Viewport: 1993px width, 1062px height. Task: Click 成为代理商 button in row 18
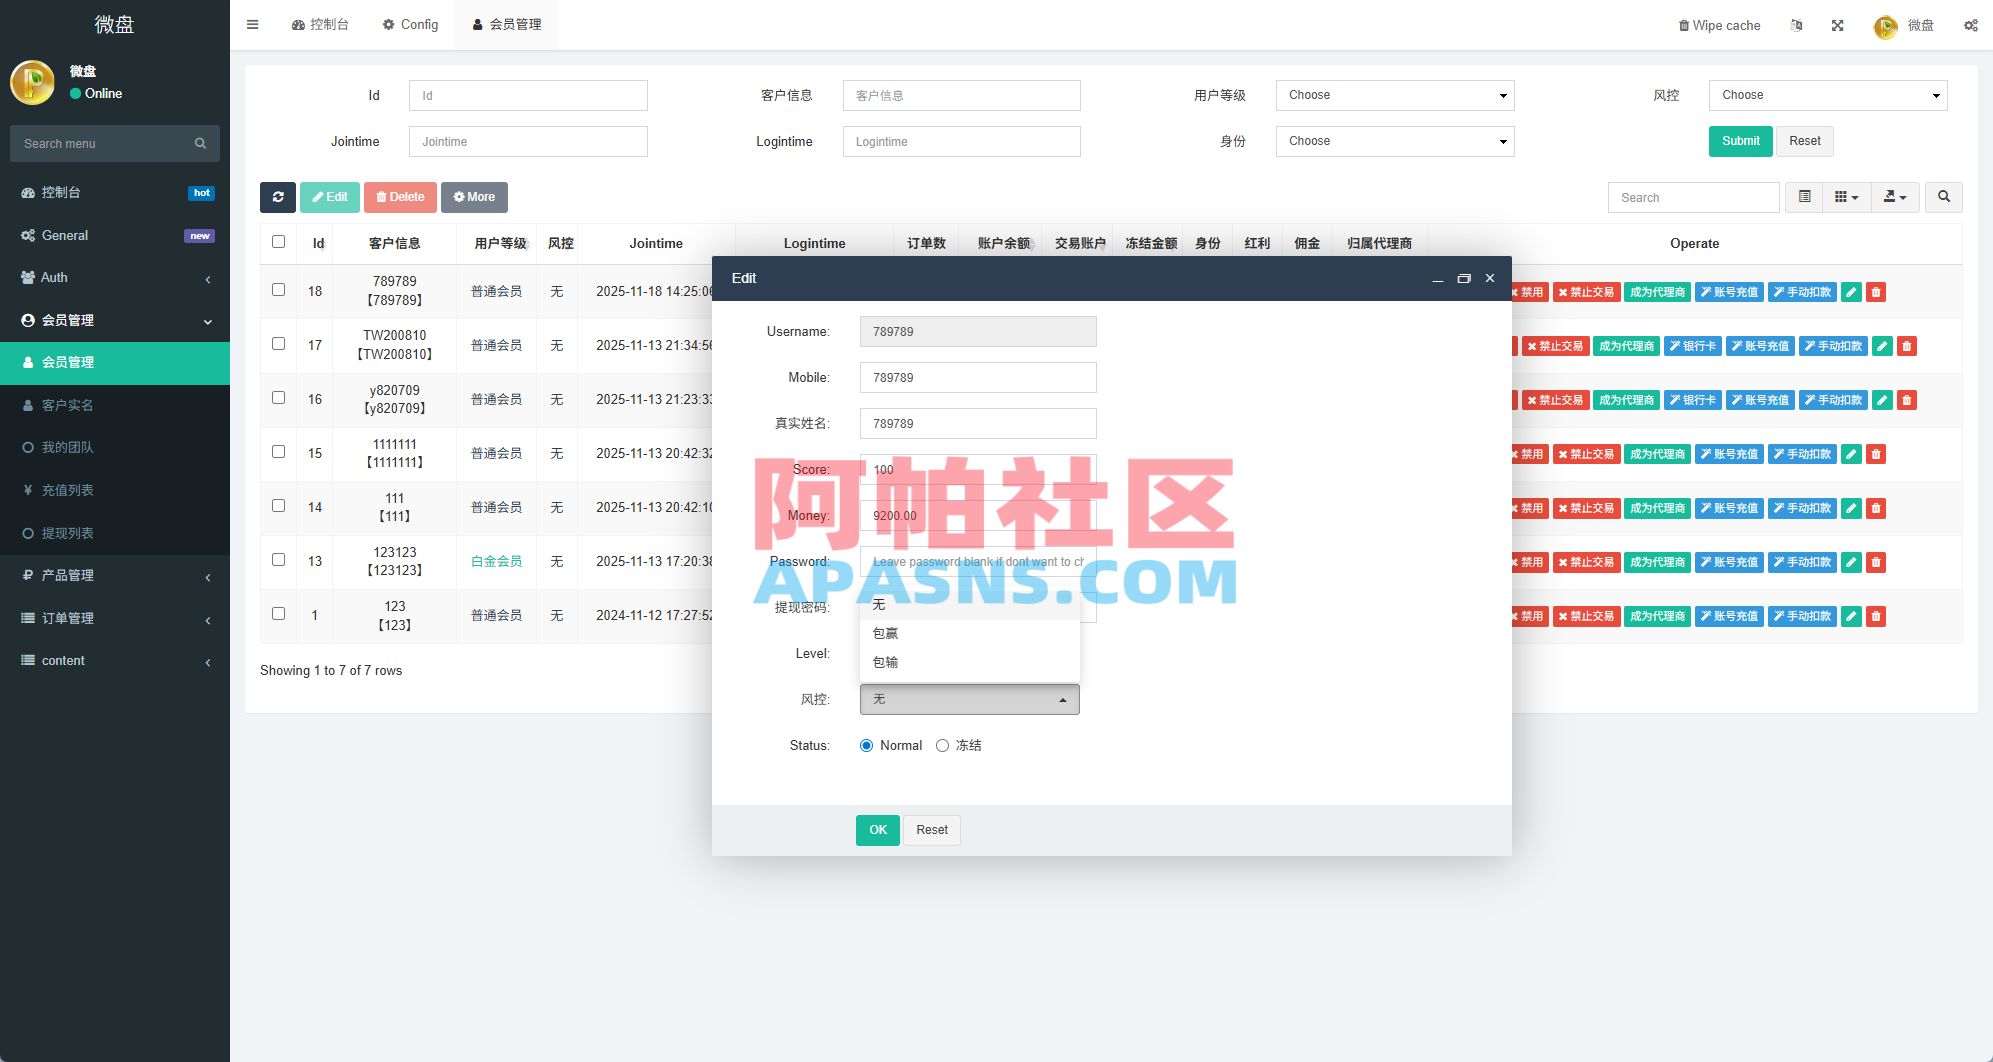(1657, 292)
